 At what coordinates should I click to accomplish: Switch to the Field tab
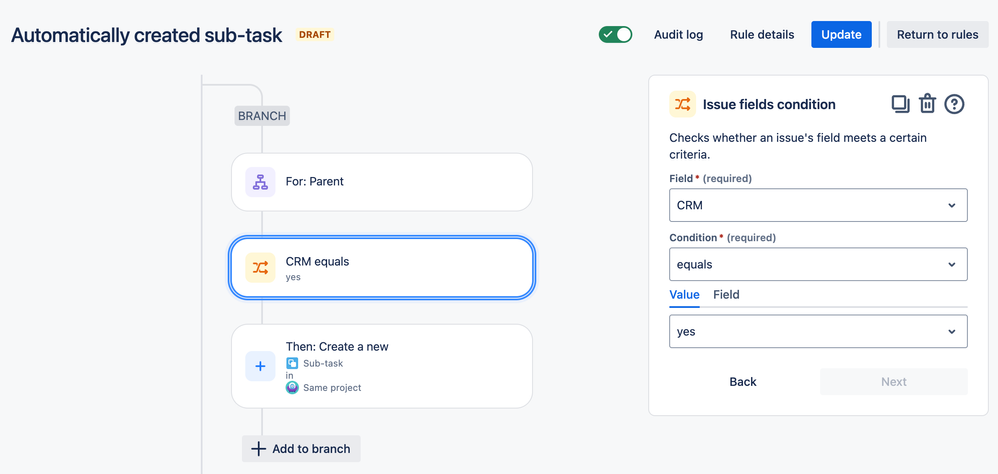726,295
